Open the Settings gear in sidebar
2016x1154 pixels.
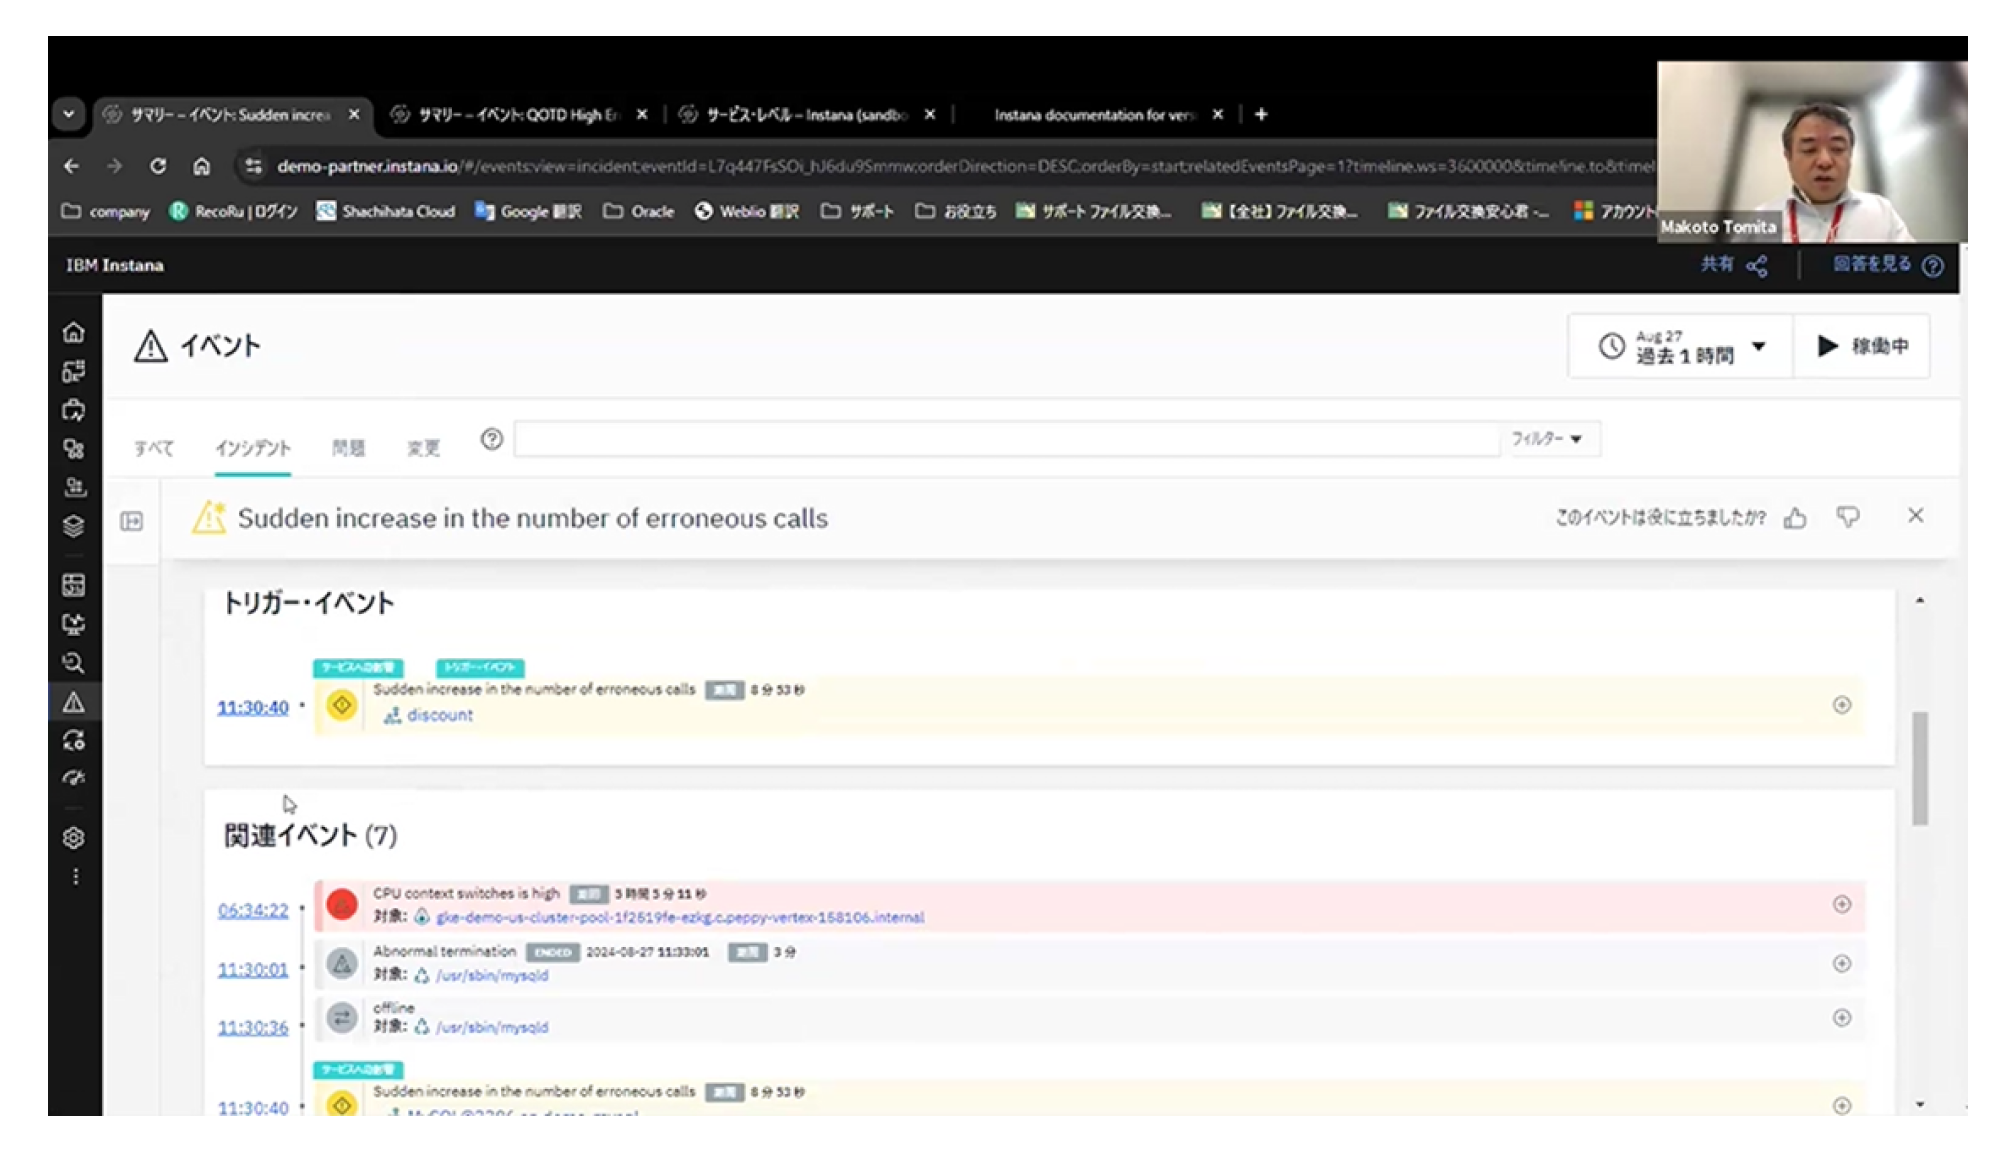click(x=74, y=838)
